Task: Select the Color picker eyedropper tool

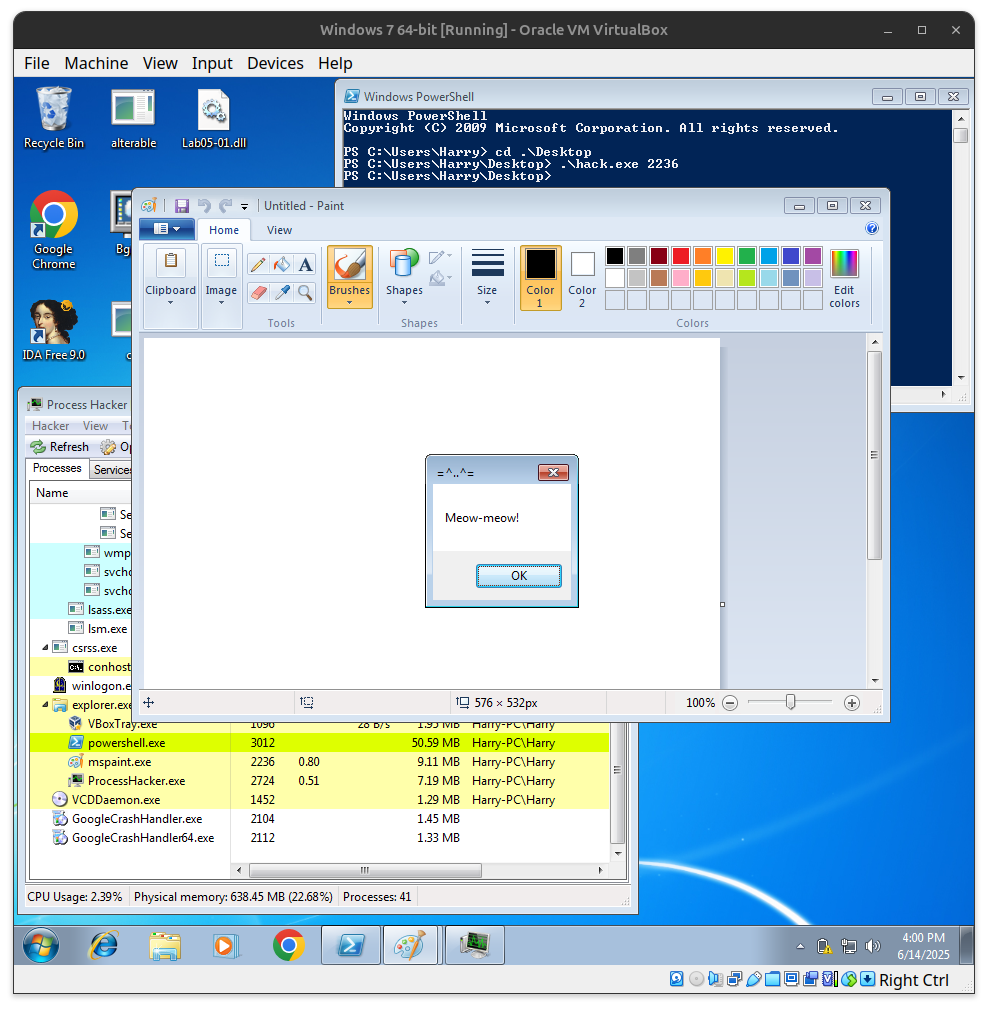Action: [281, 292]
